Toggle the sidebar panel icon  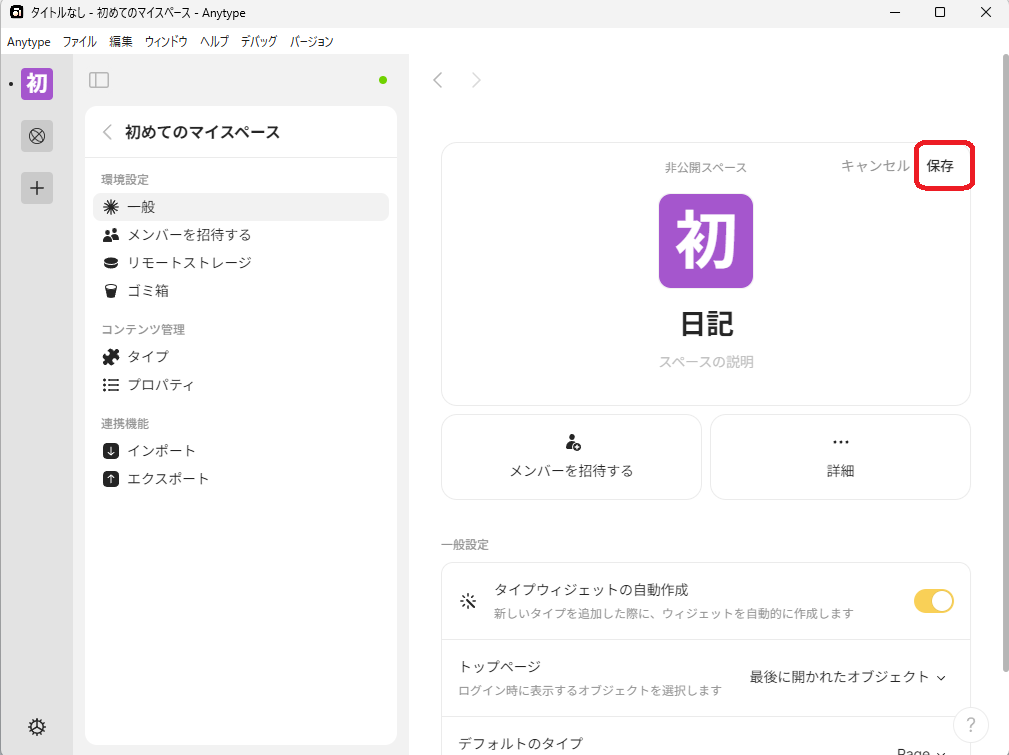coord(98,80)
